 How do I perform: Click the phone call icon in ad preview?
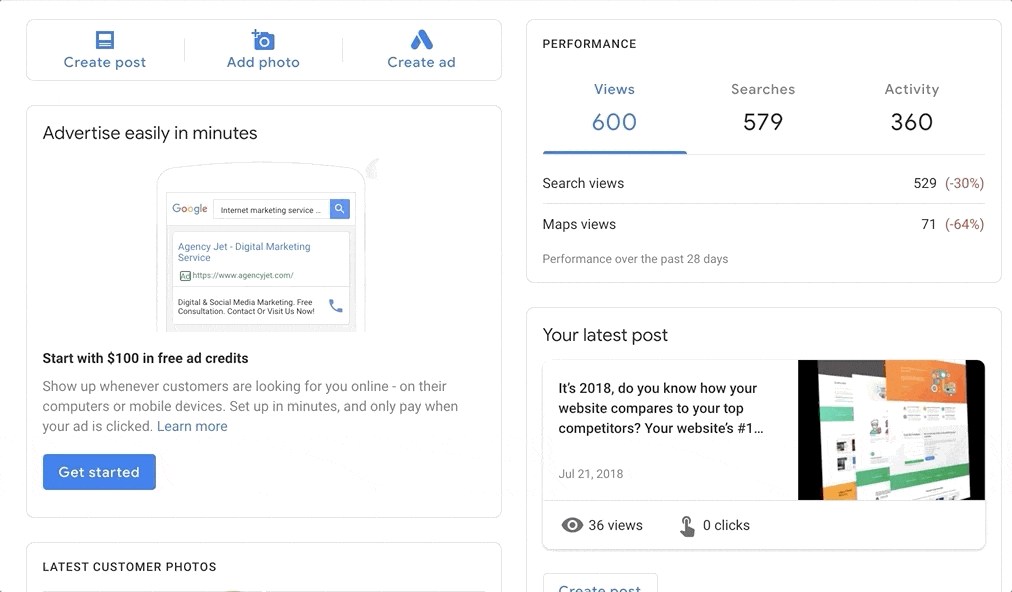coord(336,305)
